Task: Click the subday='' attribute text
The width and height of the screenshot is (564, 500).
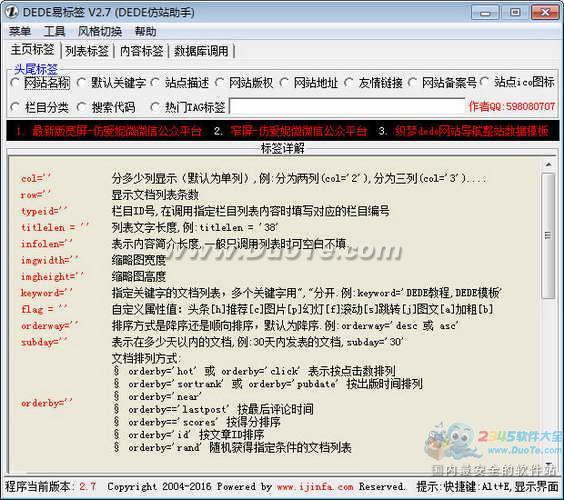Action: pyautogui.click(x=44, y=342)
